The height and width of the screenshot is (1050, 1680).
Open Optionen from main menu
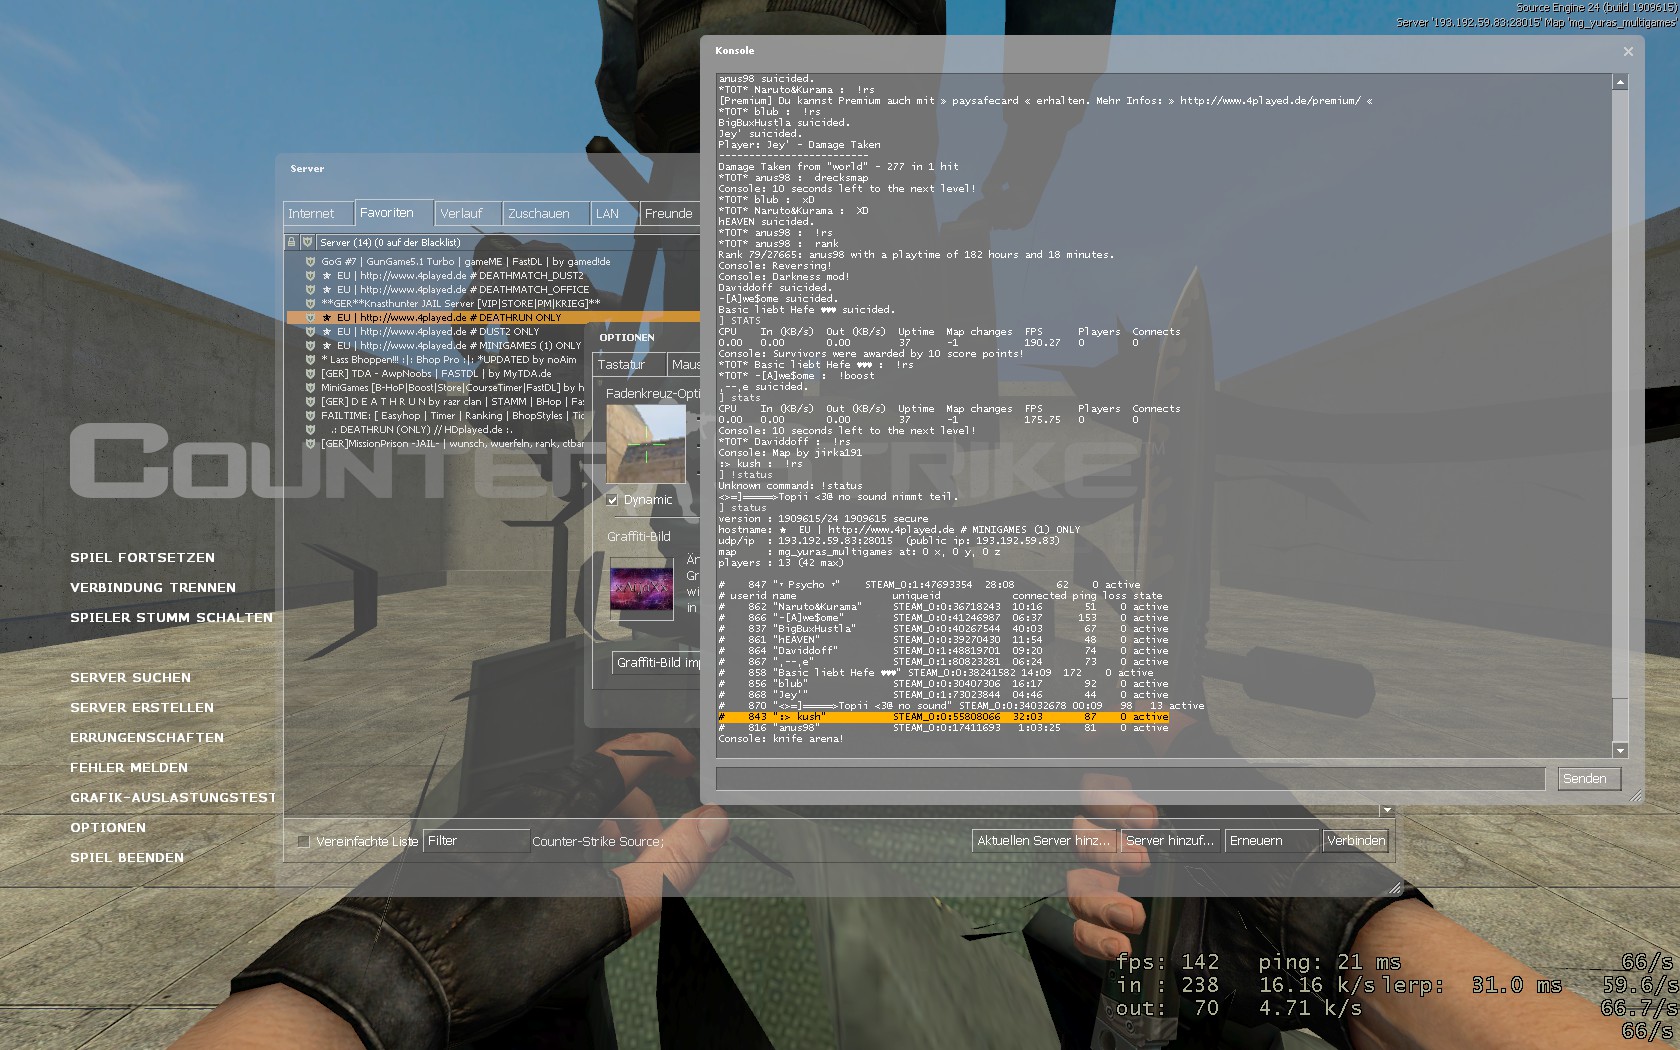108,828
